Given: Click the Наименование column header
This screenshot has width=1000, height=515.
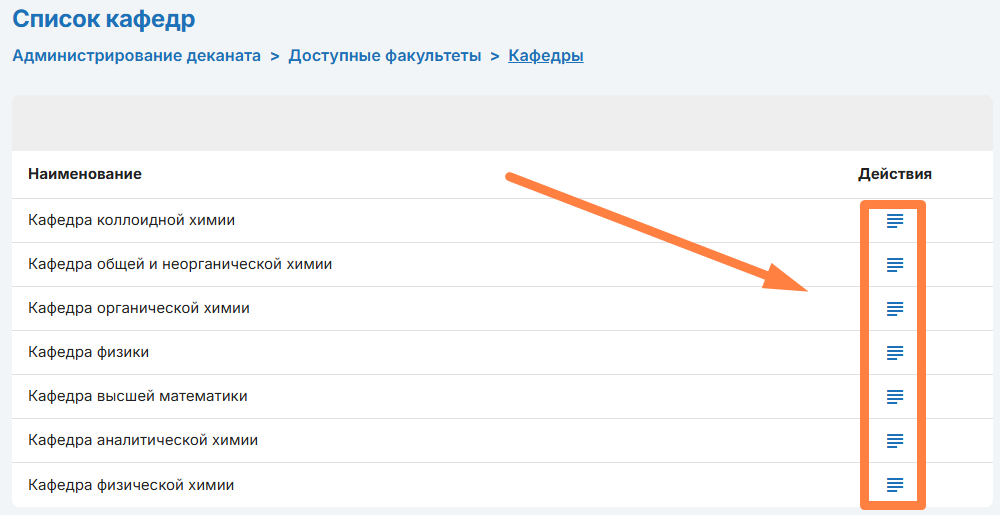Looking at the screenshot, I should [x=85, y=174].
